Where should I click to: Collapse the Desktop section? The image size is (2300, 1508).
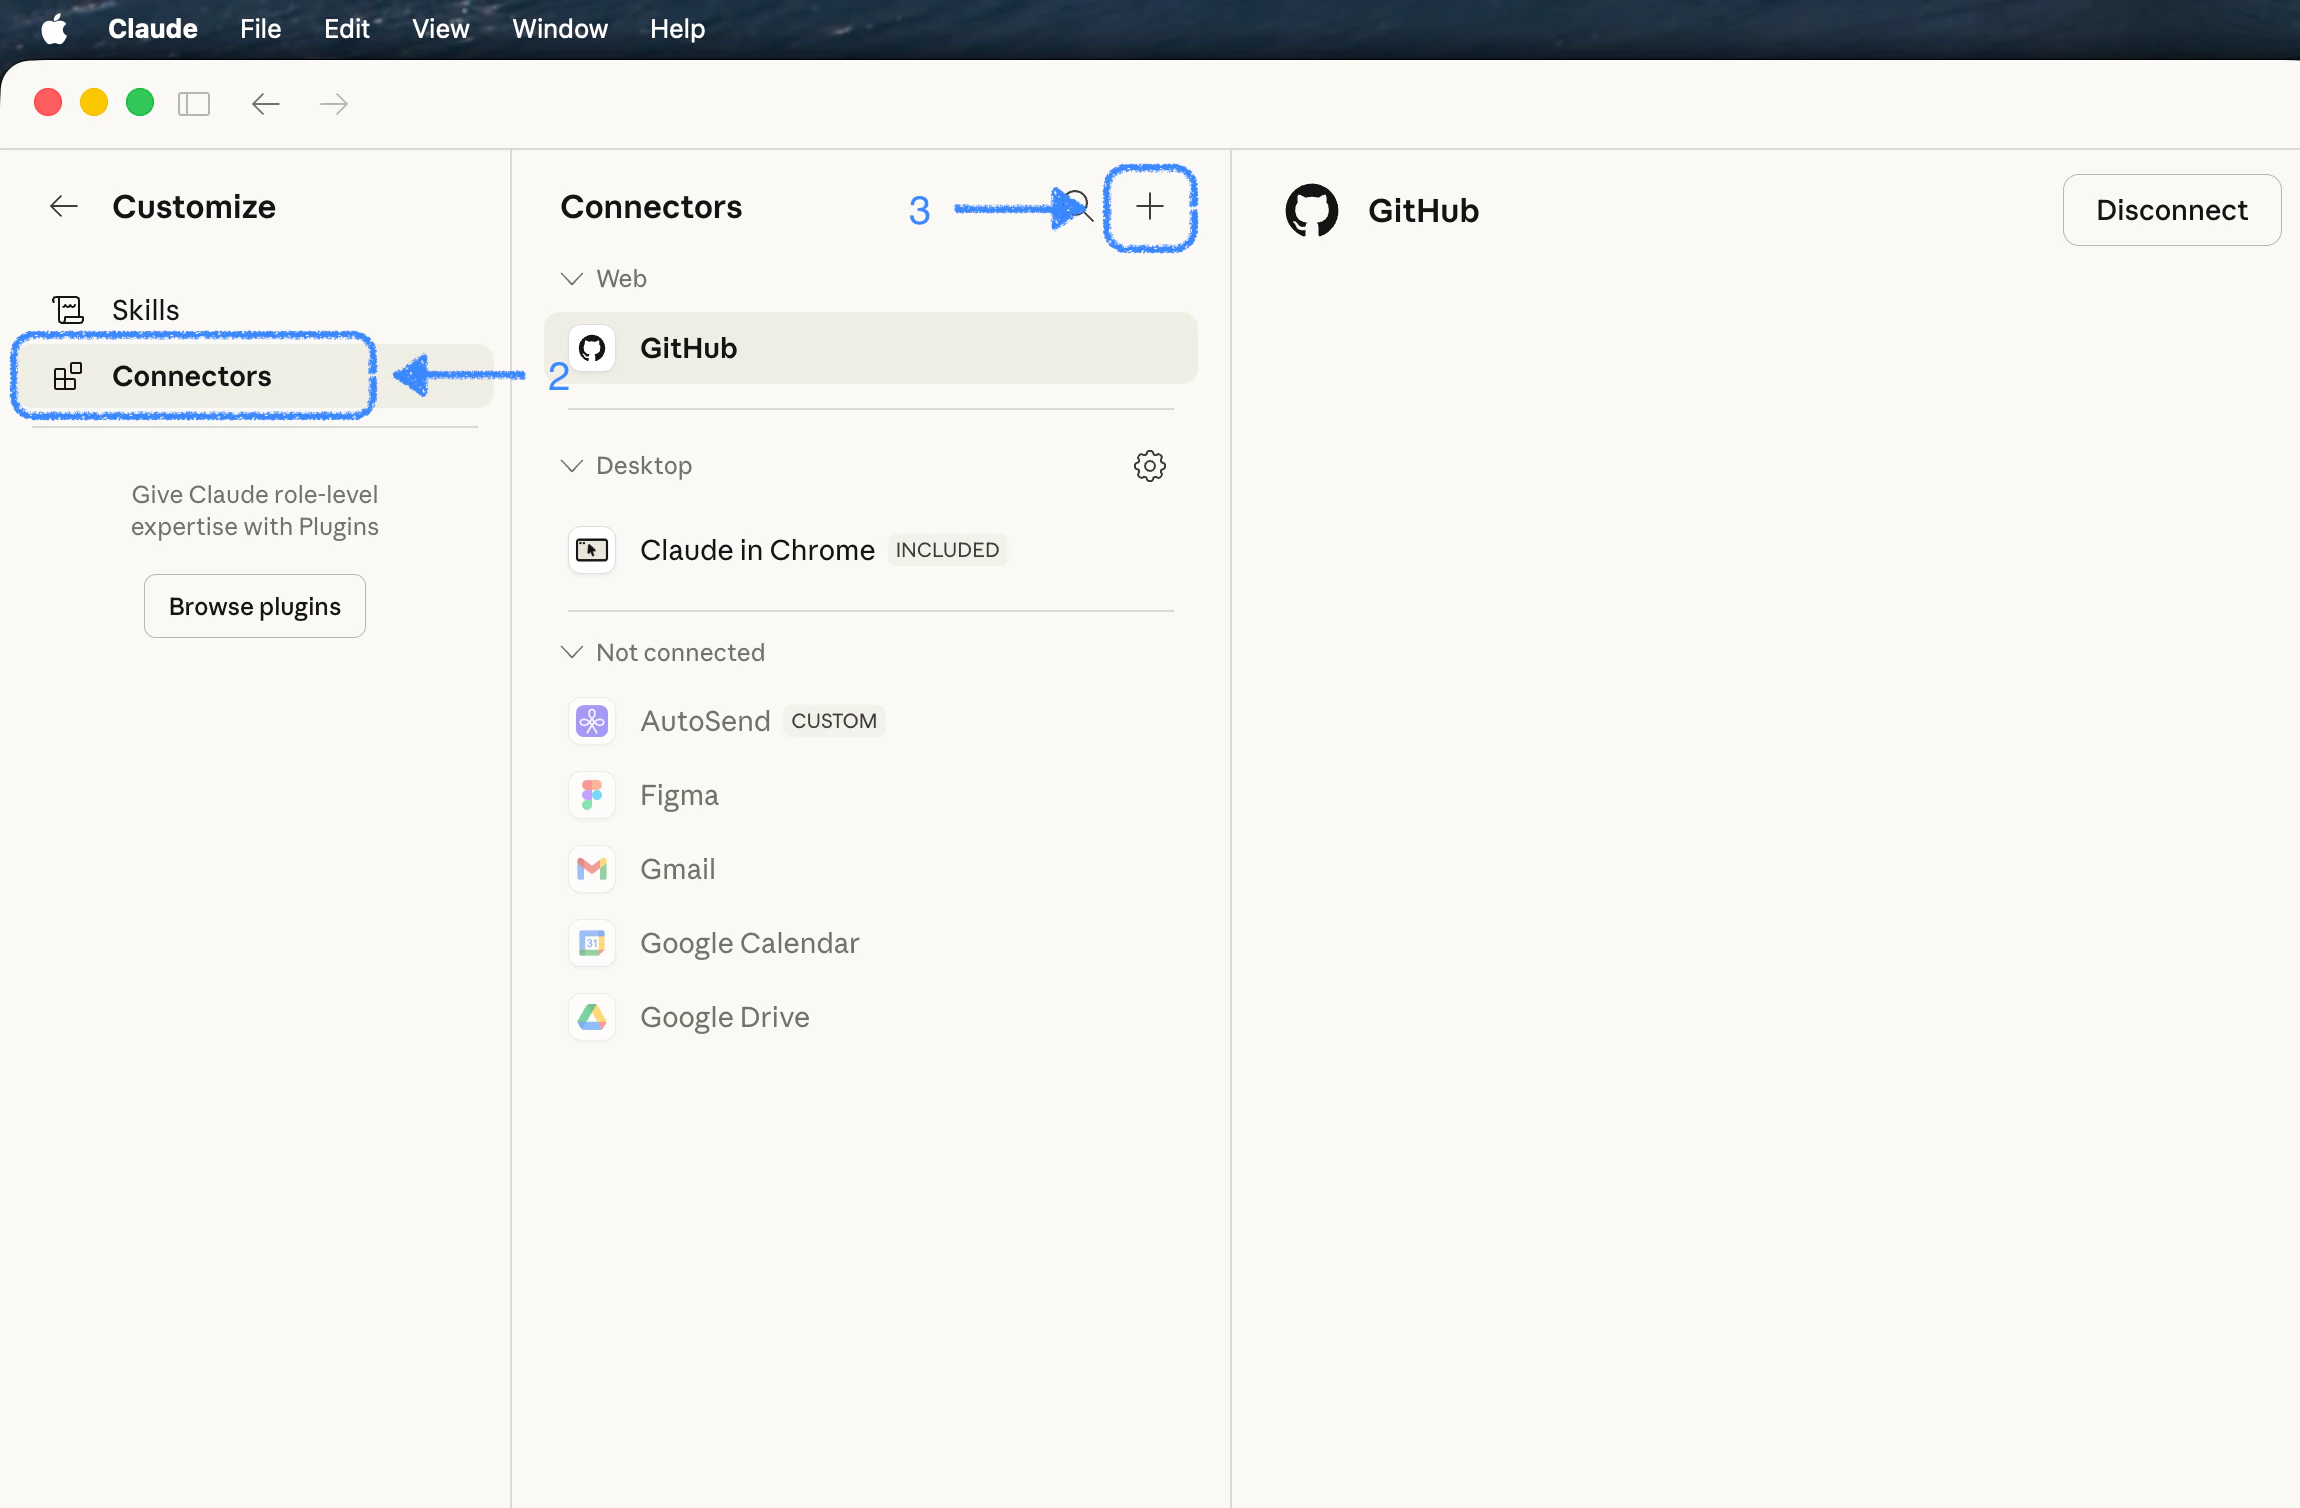(x=572, y=466)
